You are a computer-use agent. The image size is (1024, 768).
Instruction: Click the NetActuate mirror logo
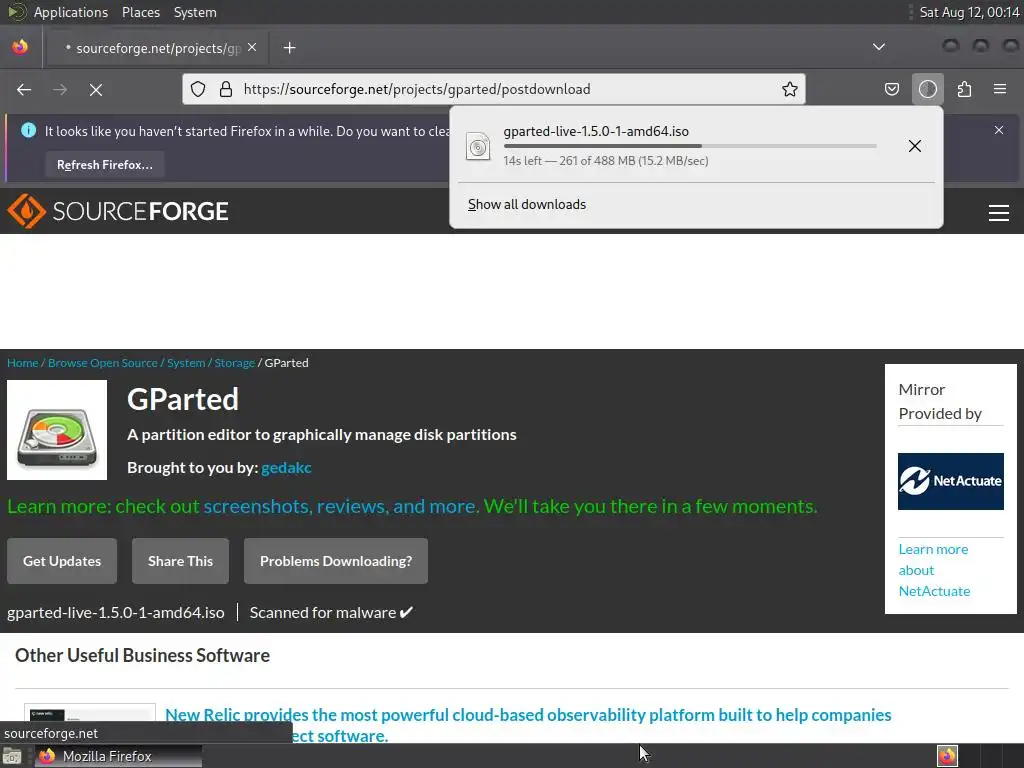pyautogui.click(x=950, y=481)
